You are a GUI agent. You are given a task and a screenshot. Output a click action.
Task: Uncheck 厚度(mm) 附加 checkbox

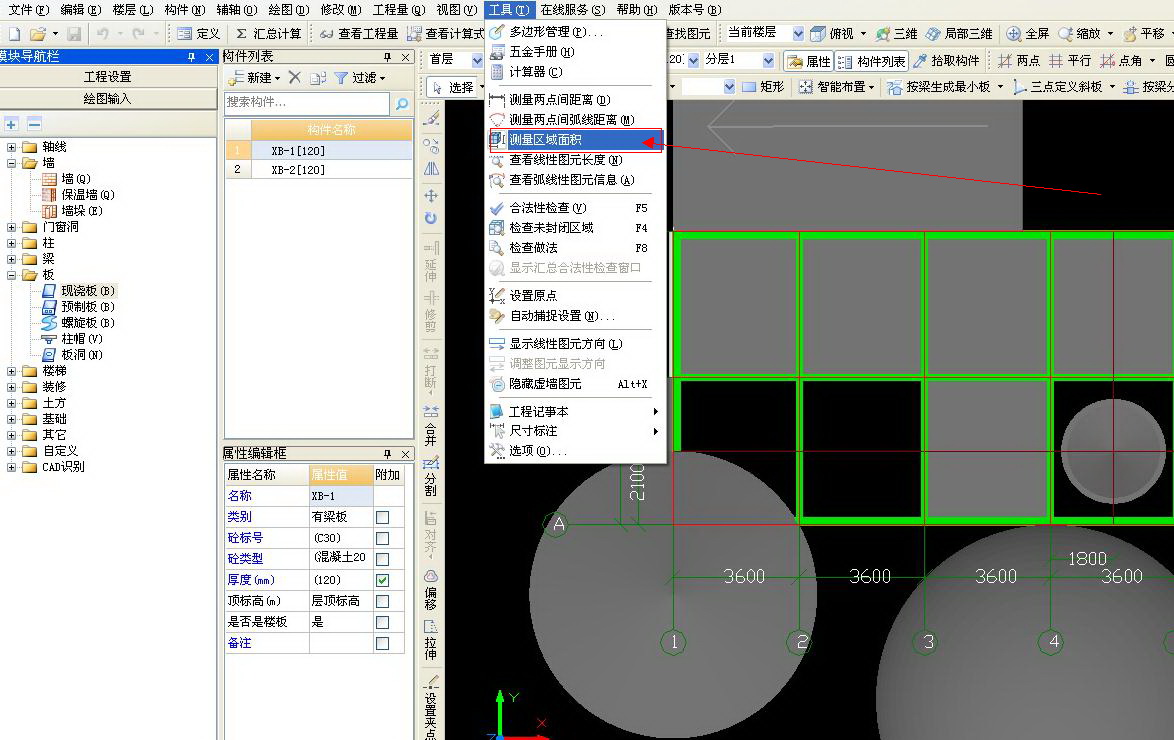383,580
